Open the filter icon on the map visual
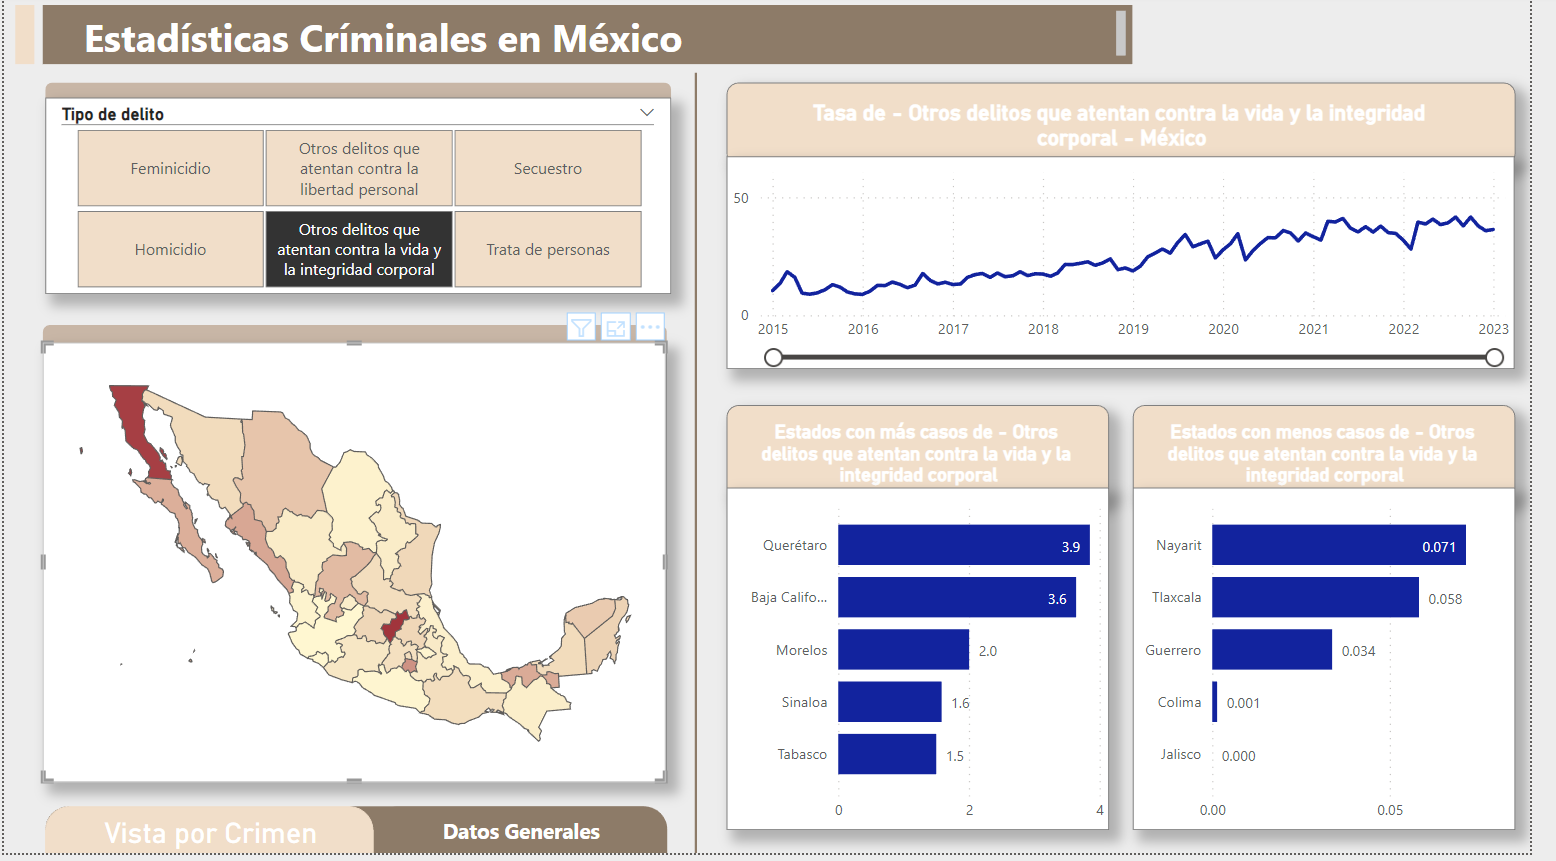The image size is (1556, 861). [581, 326]
